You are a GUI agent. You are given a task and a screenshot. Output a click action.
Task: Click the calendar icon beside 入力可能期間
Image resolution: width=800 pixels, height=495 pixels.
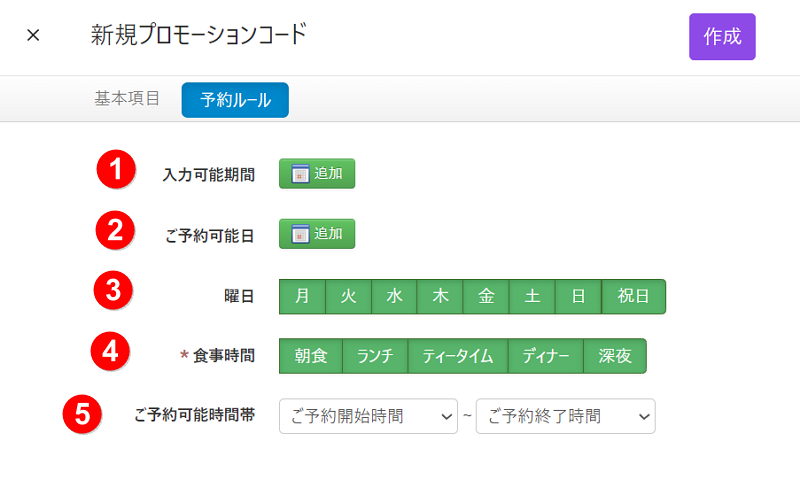[299, 174]
